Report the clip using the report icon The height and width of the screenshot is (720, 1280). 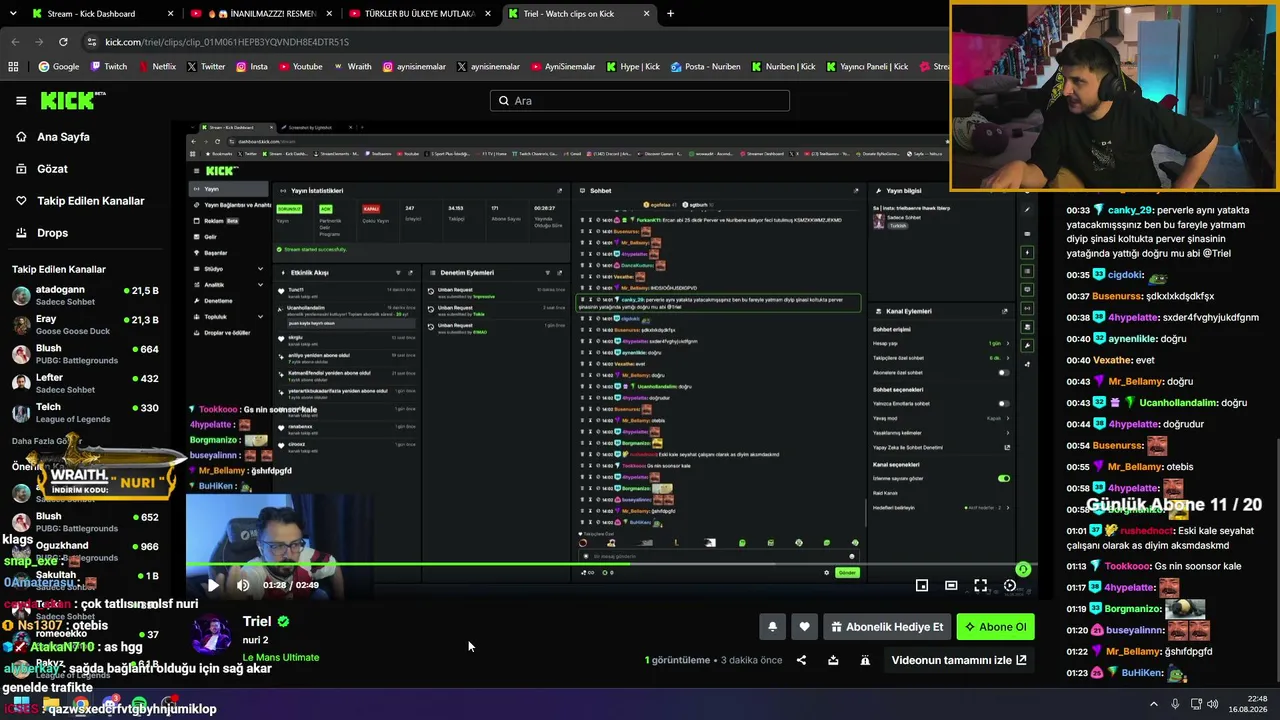pos(865,660)
